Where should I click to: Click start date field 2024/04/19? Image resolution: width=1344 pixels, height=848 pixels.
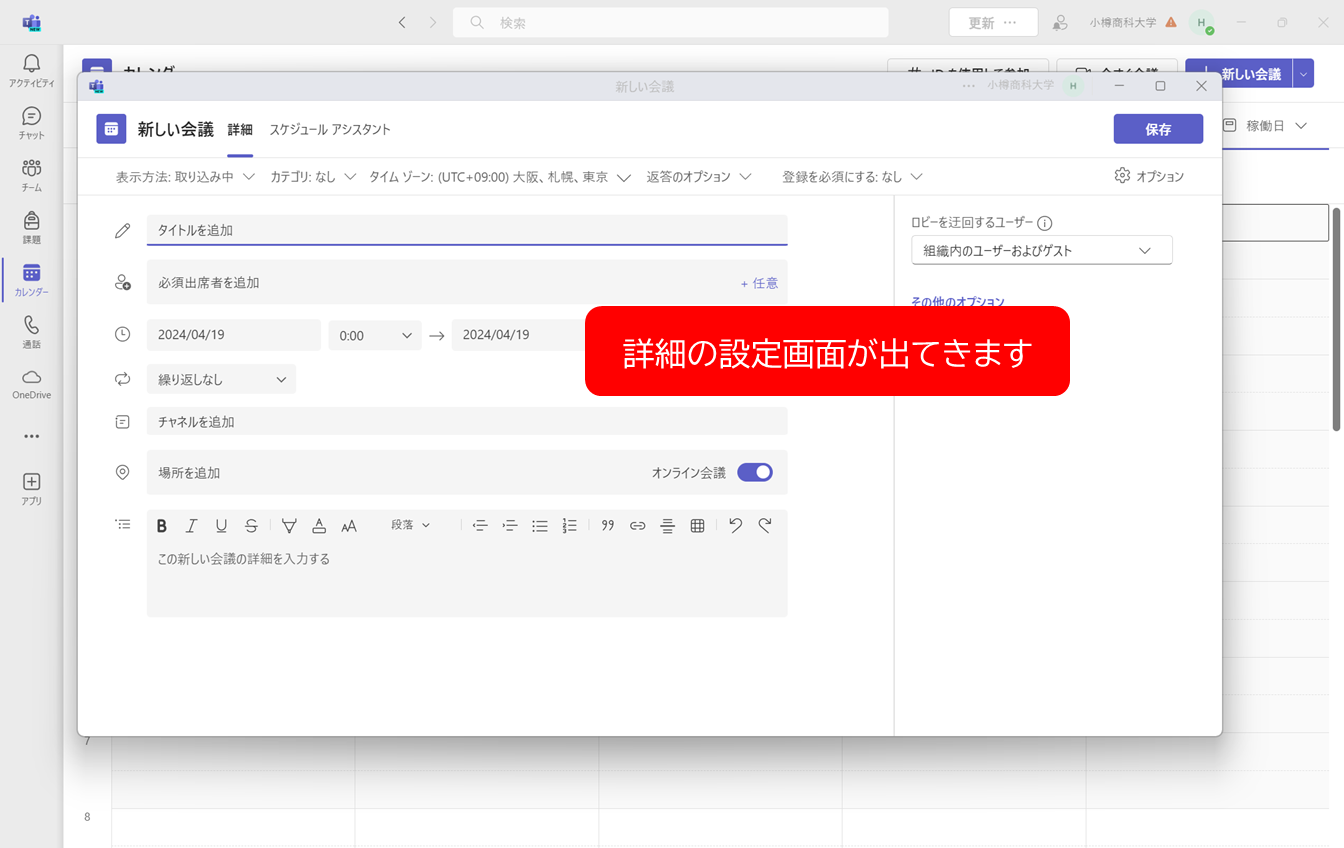pyautogui.click(x=234, y=335)
